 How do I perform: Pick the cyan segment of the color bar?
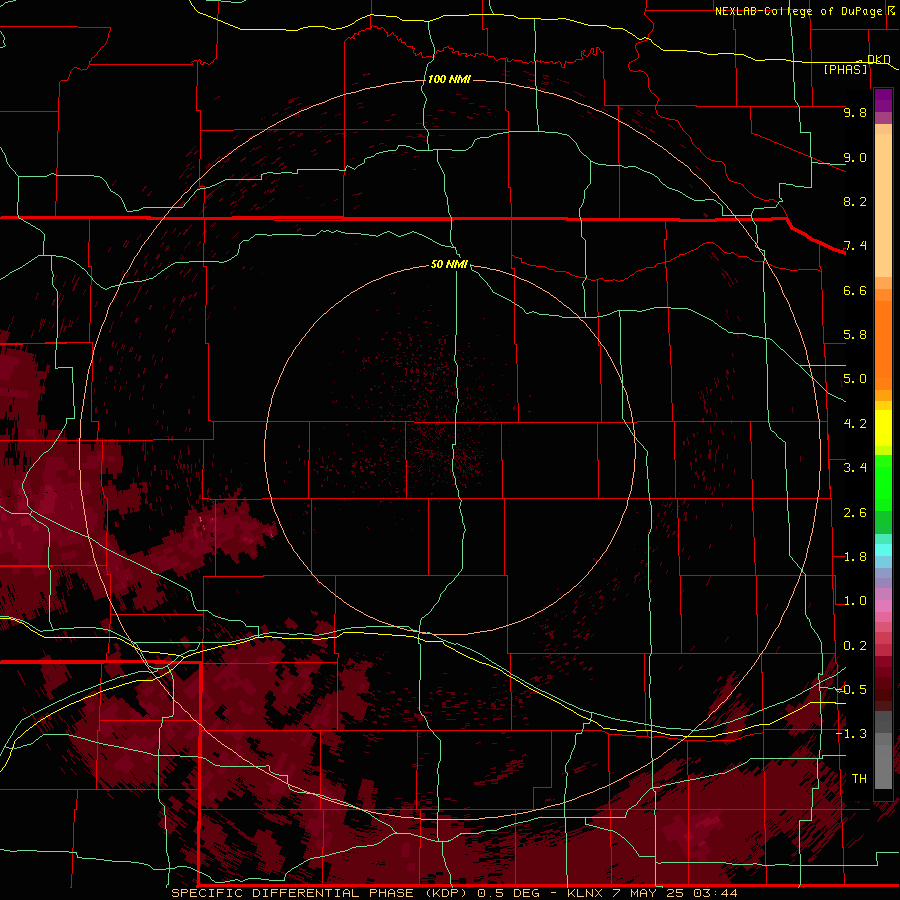pyautogui.click(x=883, y=550)
